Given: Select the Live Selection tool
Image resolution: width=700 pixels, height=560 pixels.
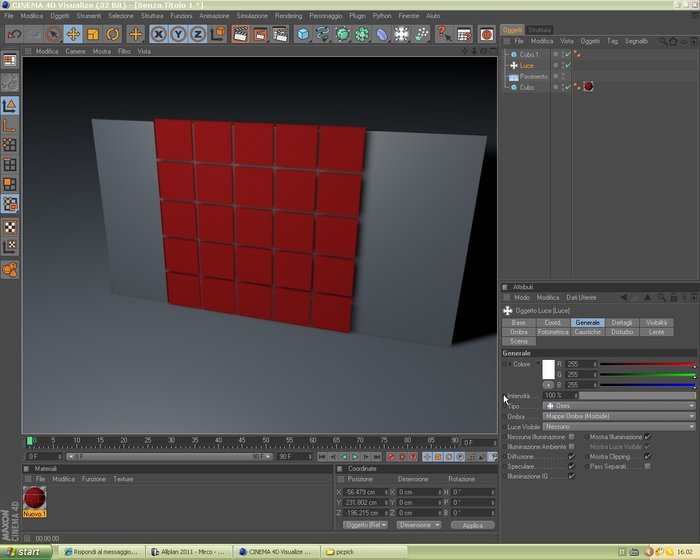Looking at the screenshot, I should click(x=53, y=34).
